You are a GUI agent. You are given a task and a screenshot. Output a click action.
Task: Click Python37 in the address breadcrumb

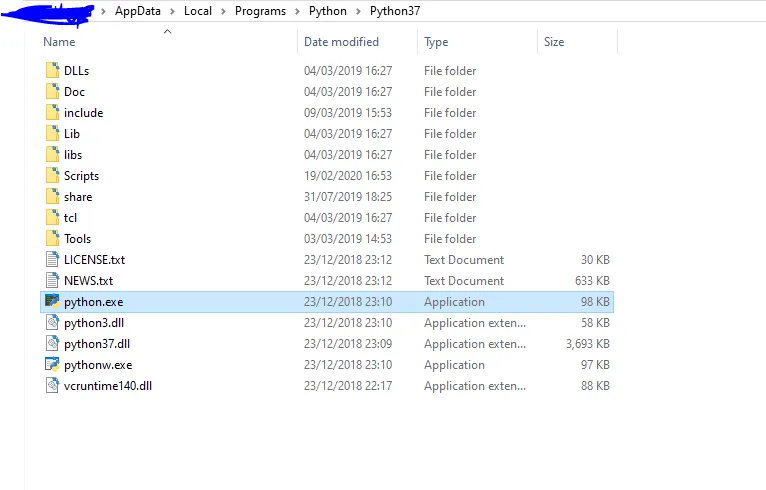(395, 11)
